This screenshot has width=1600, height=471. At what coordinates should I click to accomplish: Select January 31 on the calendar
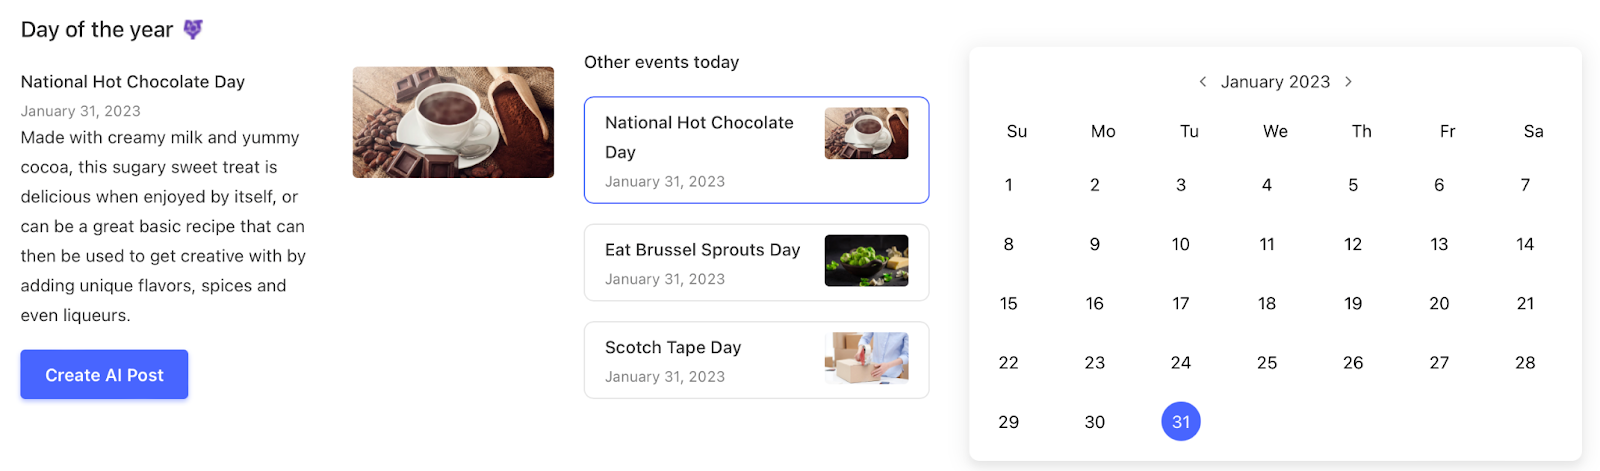coord(1180,422)
